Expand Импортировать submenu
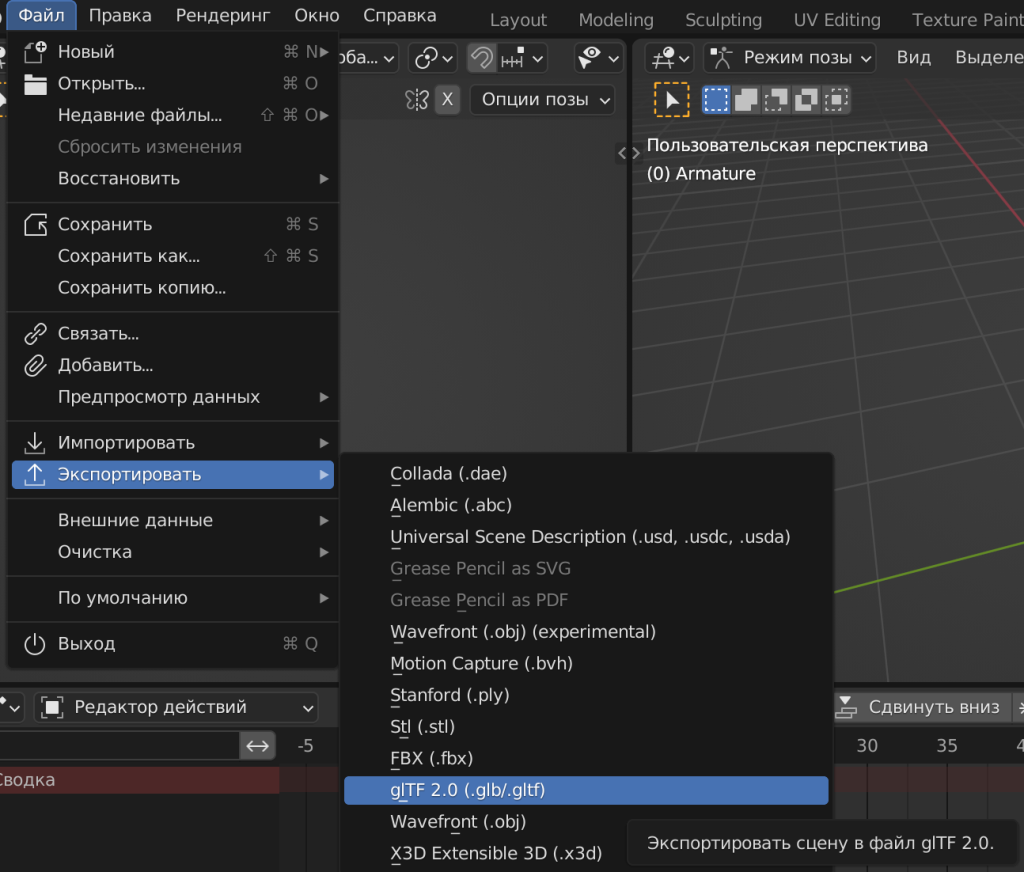Image resolution: width=1024 pixels, height=872 pixels. 173,442
